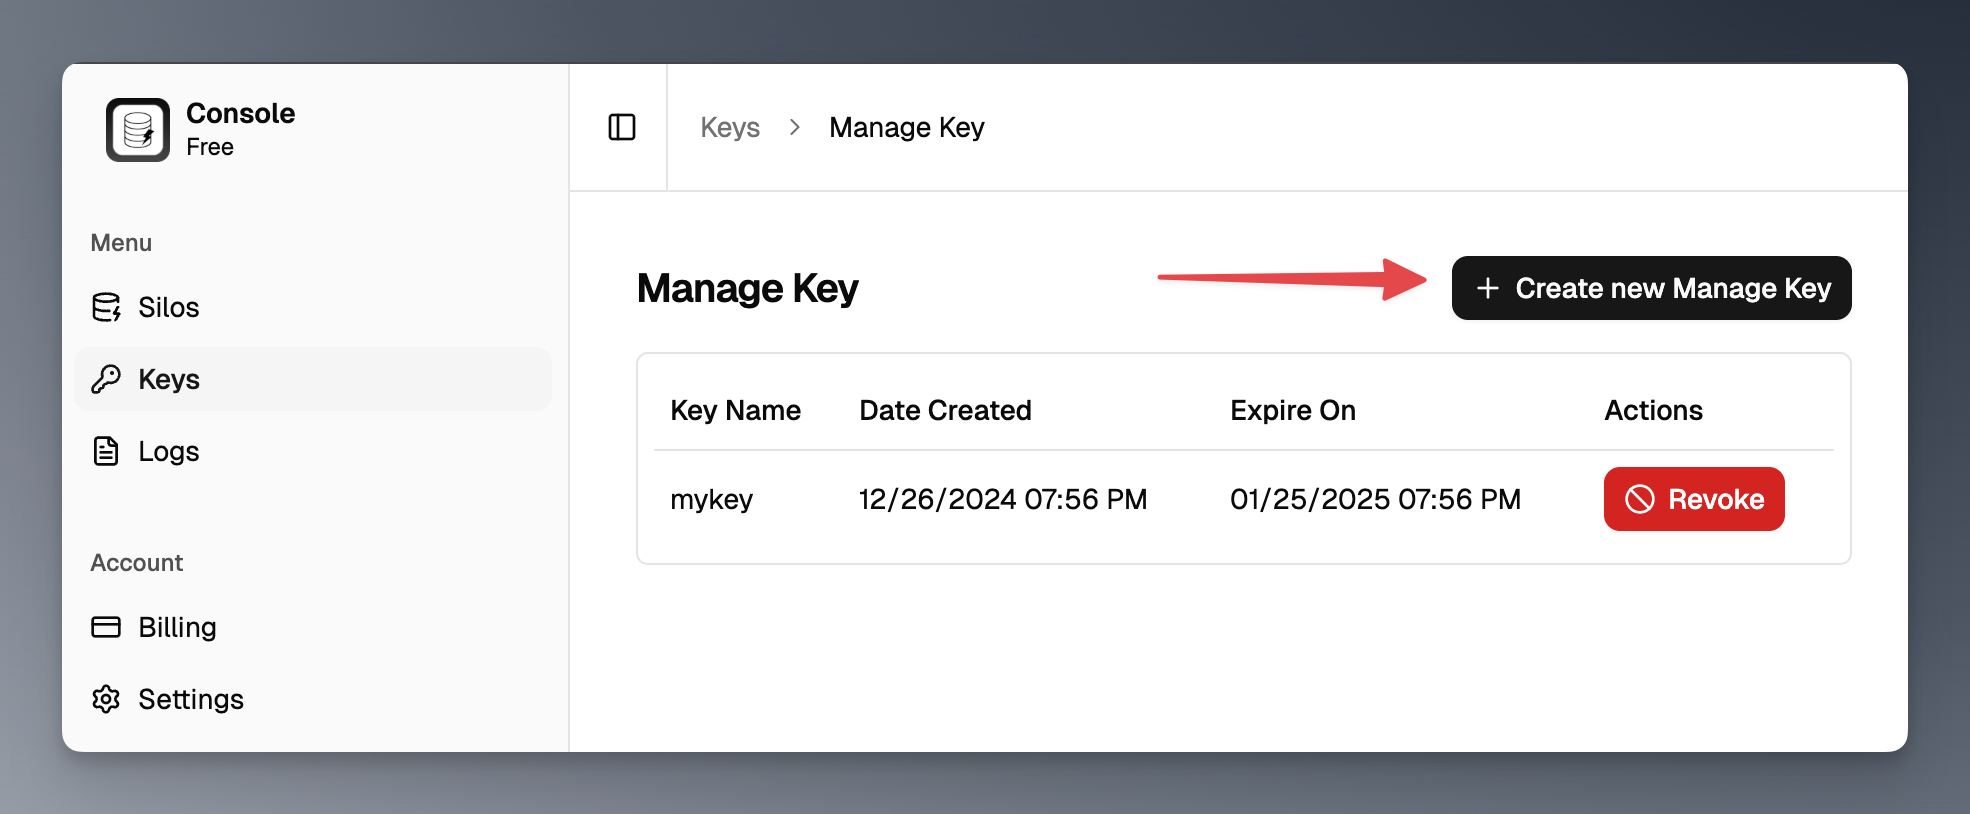Image resolution: width=1970 pixels, height=814 pixels.
Task: Select the mykey name cell
Action: 711,499
